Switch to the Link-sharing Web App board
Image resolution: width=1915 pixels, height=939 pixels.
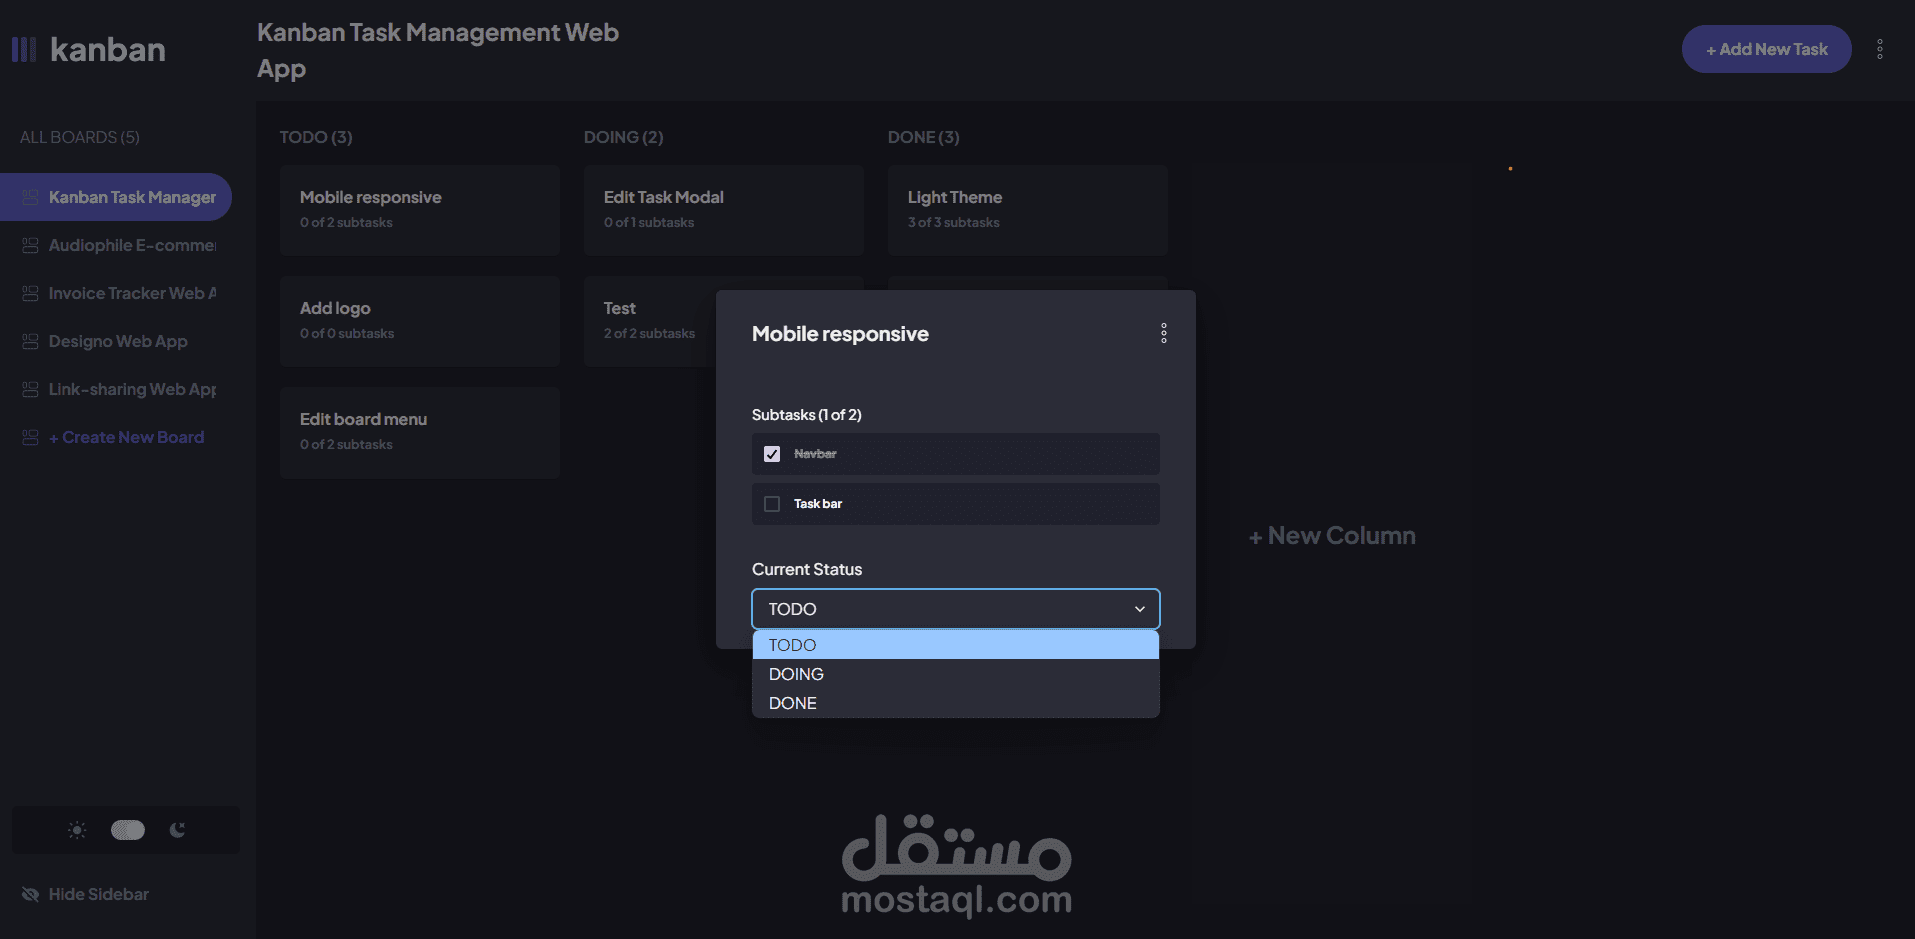pos(132,389)
